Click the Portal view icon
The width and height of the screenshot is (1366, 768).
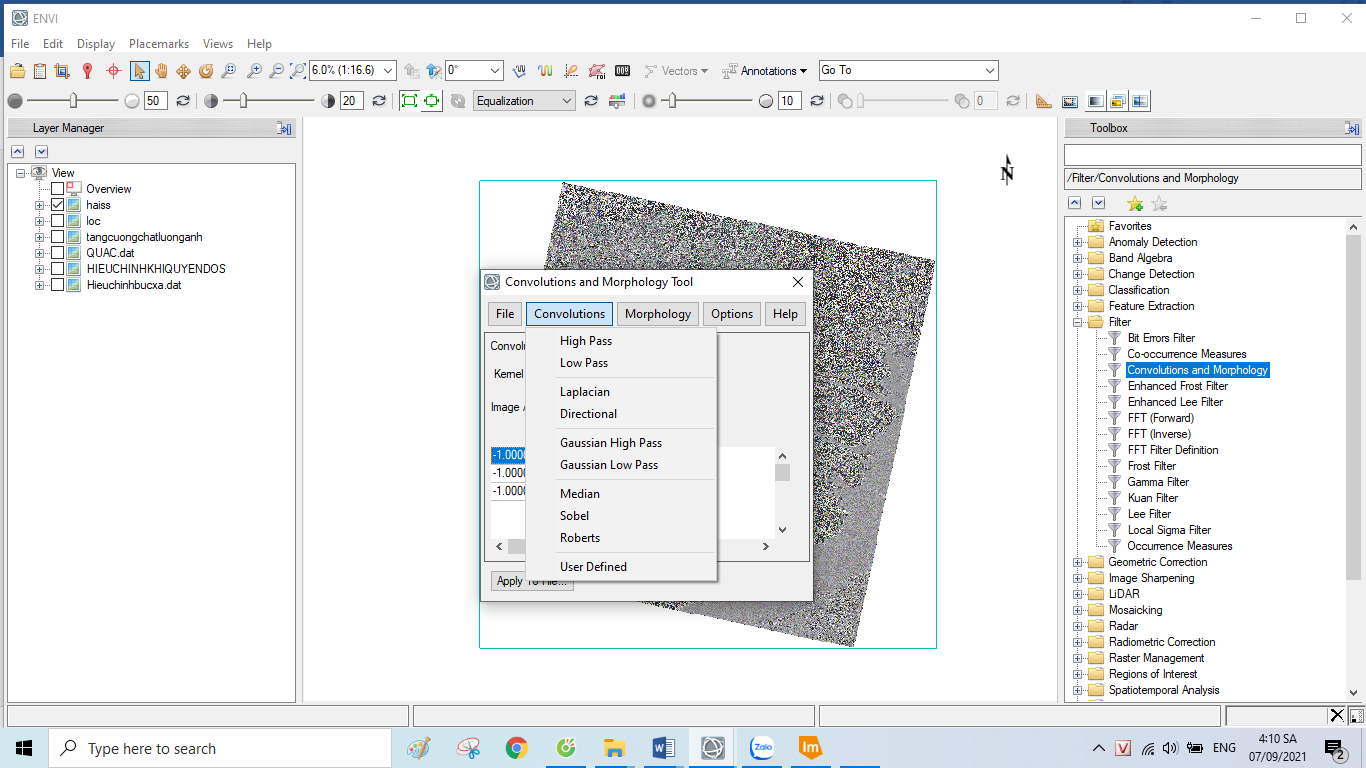(1069, 101)
